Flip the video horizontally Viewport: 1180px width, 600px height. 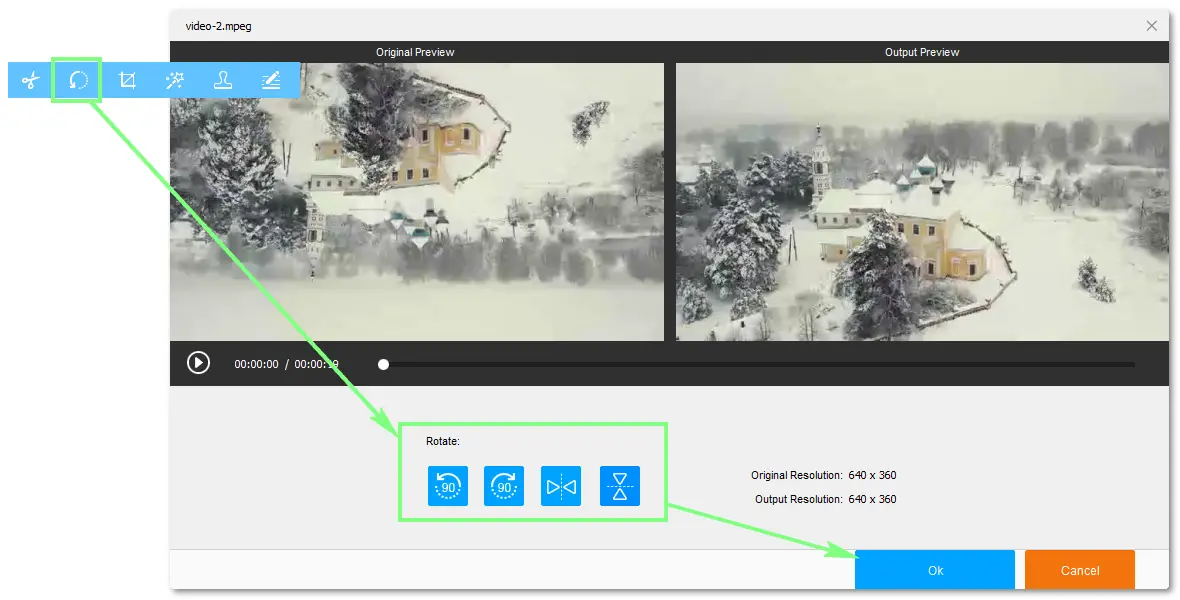tap(561, 487)
